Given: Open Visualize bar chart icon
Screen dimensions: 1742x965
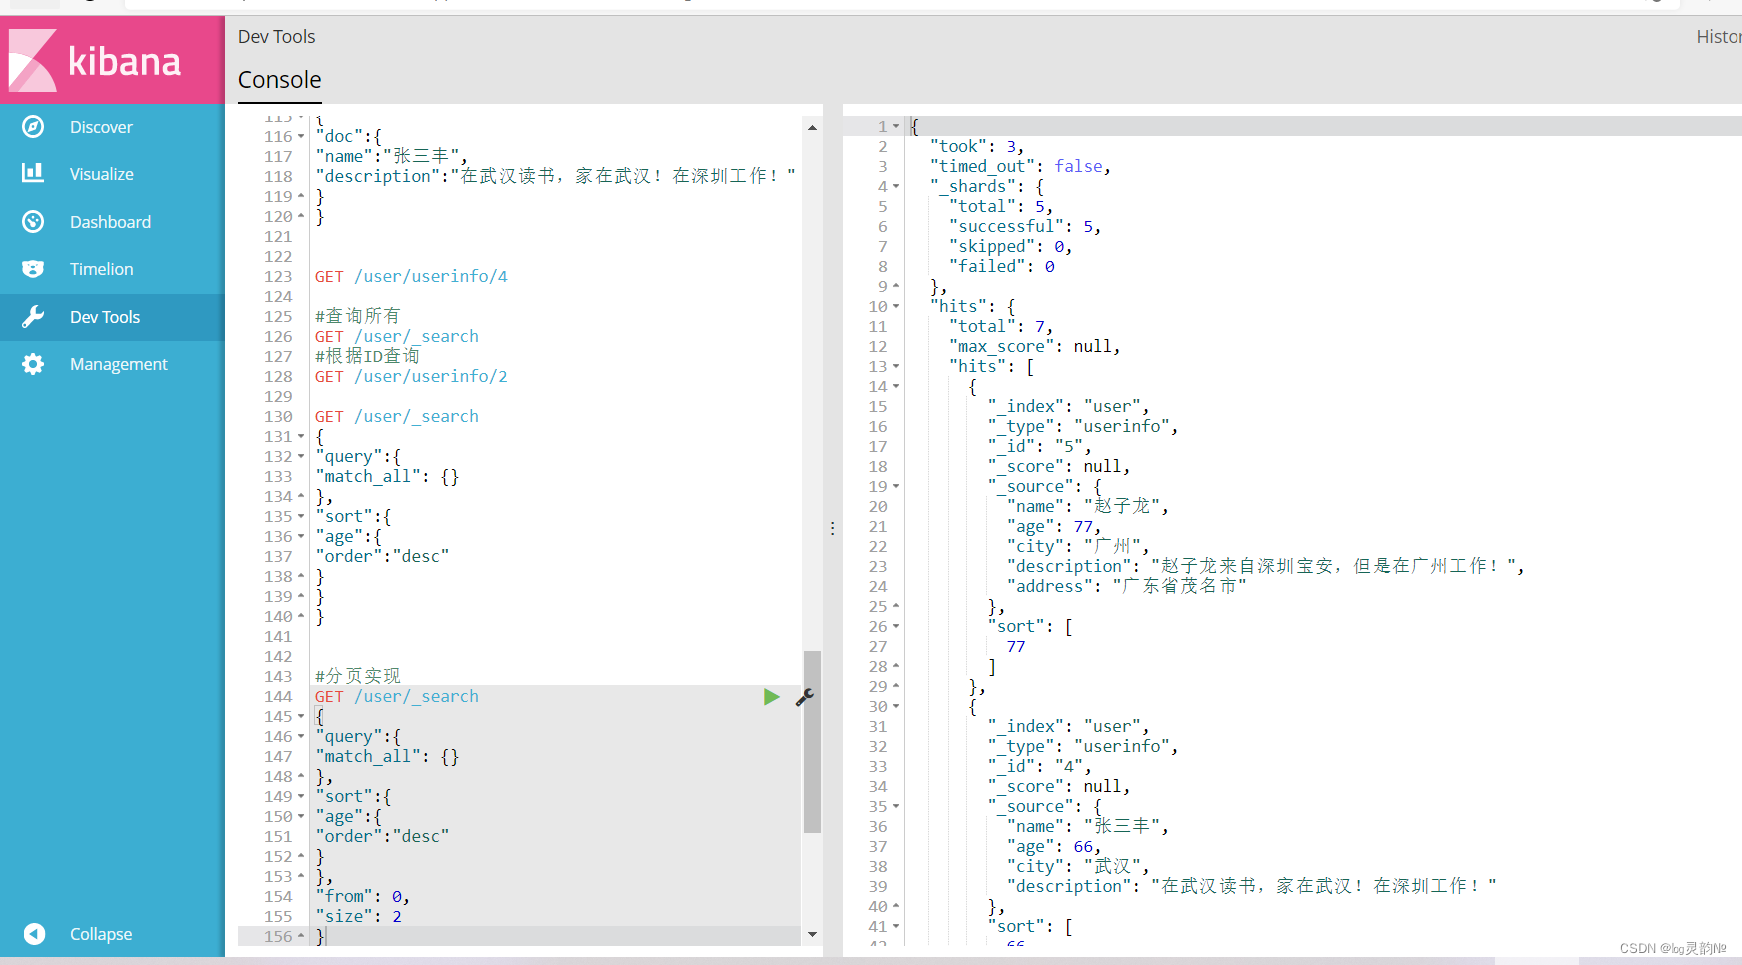Looking at the screenshot, I should pos(33,174).
